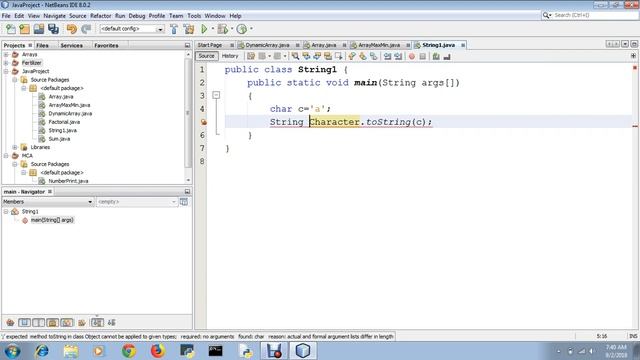Viewport: 640px width, 360px height.
Task: Click sort by name icon in Navigator
Action: (97, 323)
